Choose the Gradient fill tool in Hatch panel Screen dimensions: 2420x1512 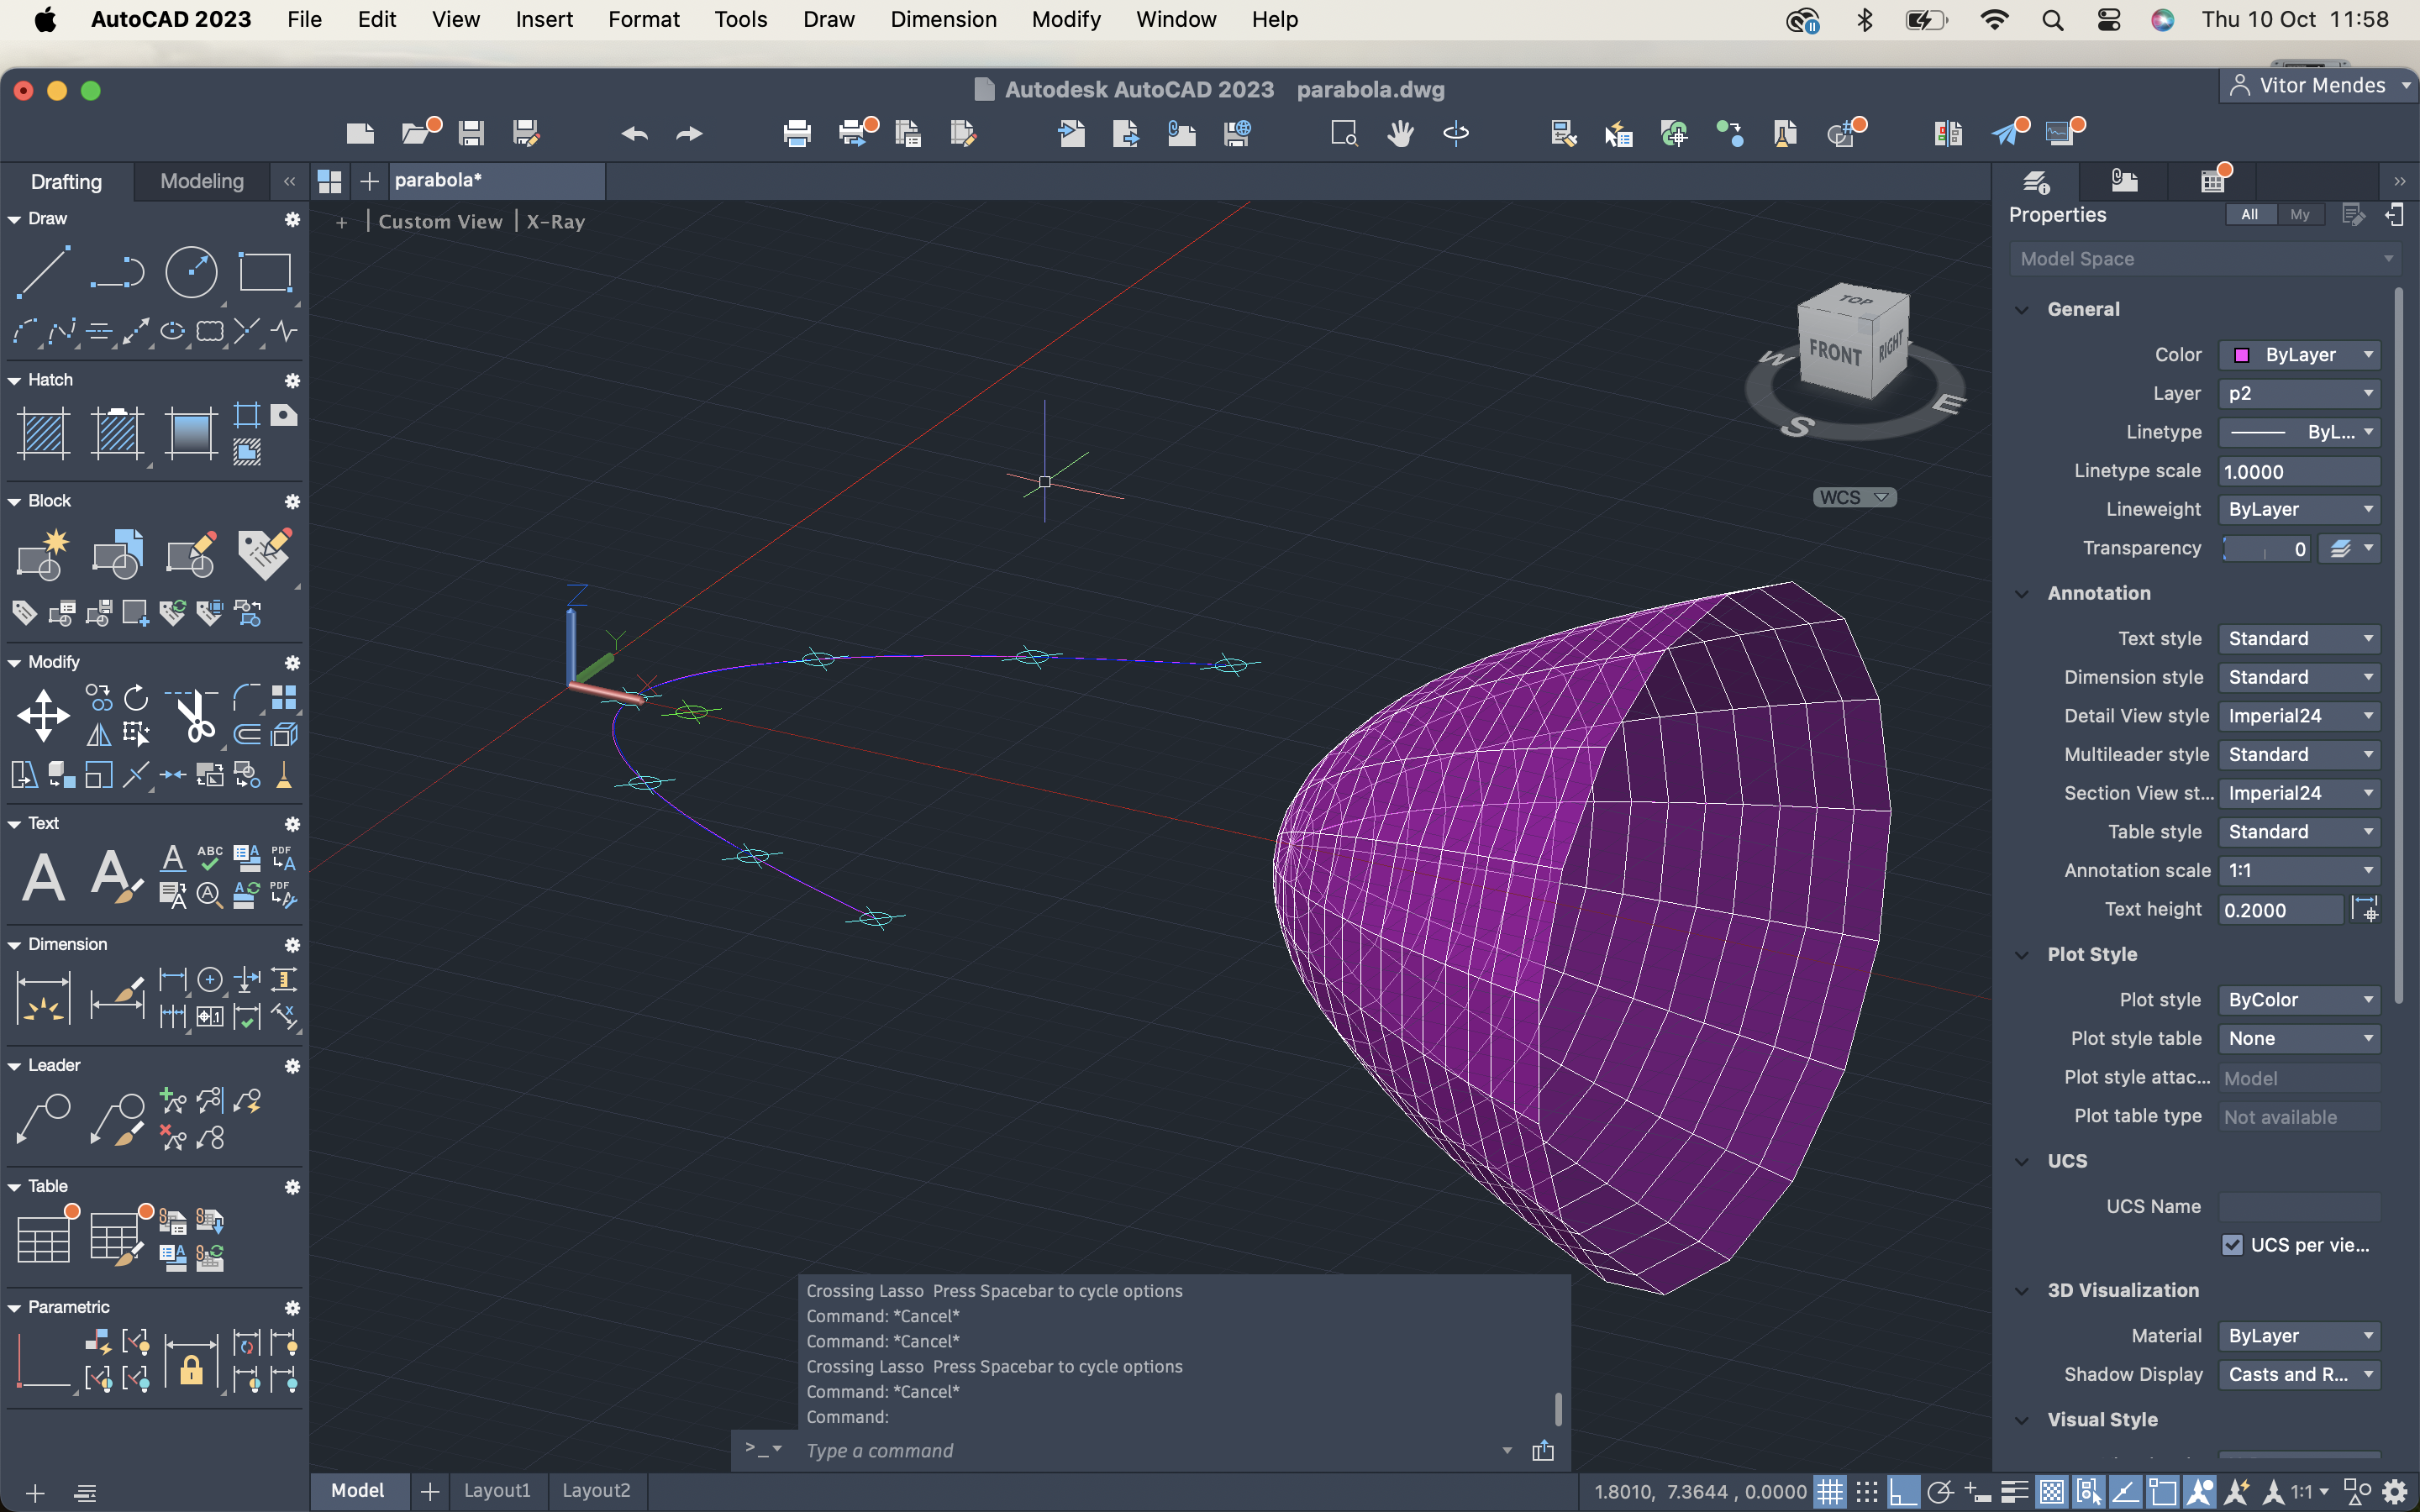[190, 433]
